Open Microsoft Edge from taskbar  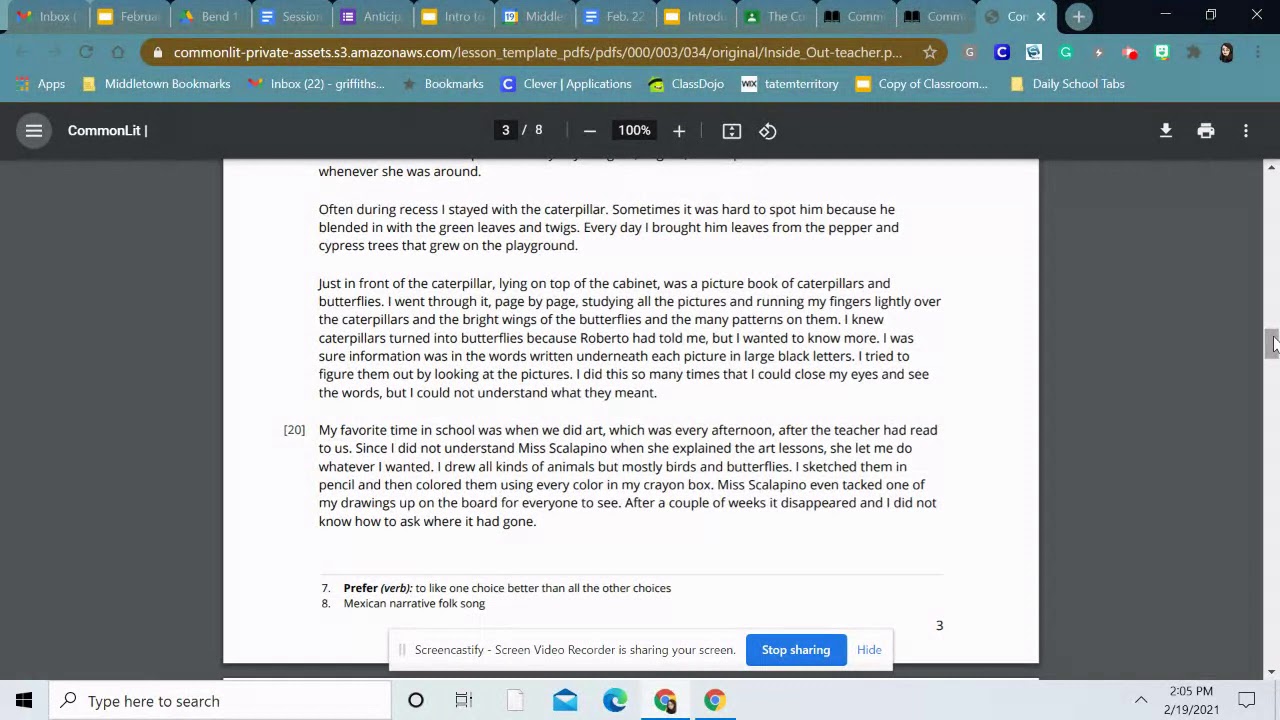point(615,701)
